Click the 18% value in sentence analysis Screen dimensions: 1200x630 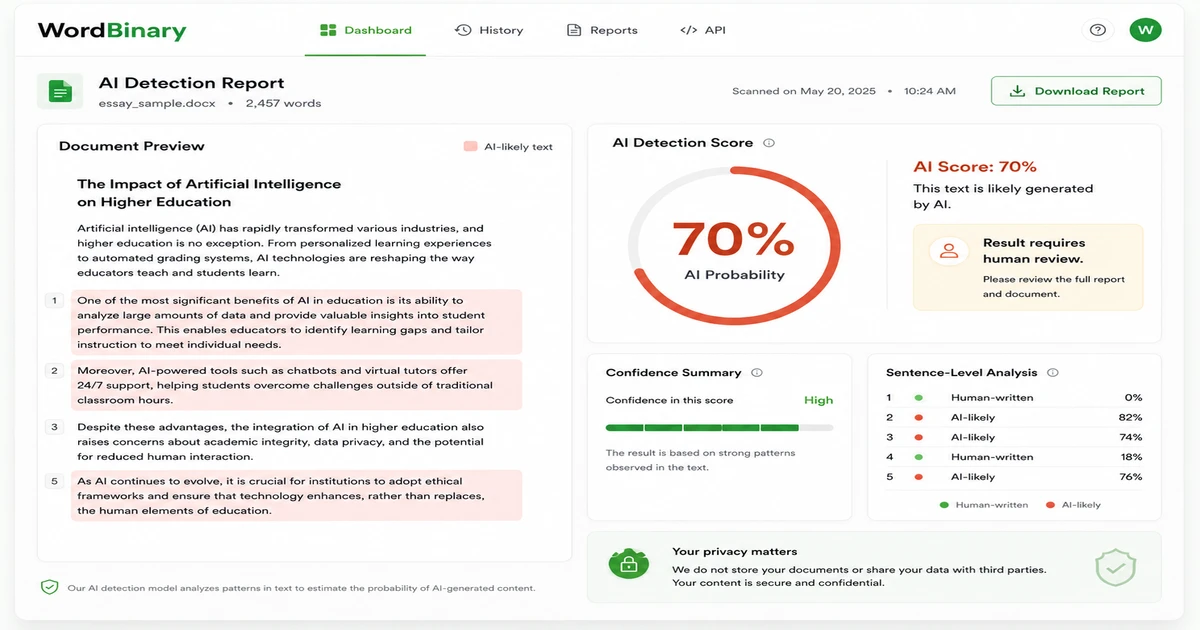point(1131,457)
